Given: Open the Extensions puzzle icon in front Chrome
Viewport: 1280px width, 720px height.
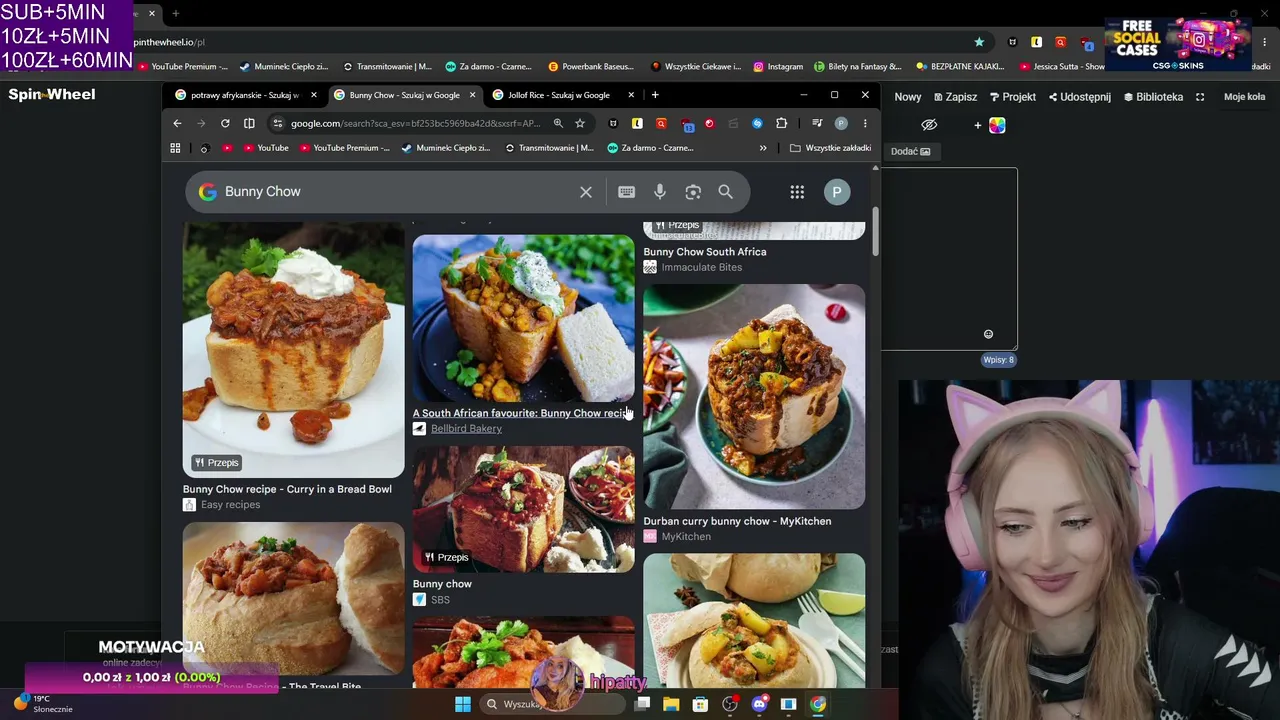Looking at the screenshot, I should pos(781,123).
